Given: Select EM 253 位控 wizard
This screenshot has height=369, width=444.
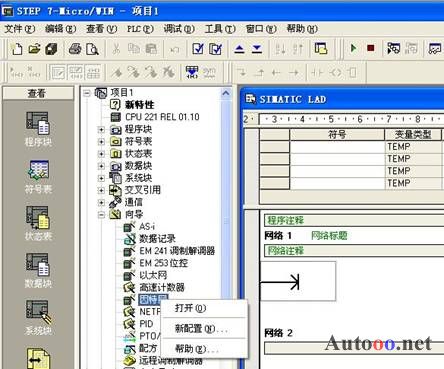Looking at the screenshot, I should click(163, 263).
